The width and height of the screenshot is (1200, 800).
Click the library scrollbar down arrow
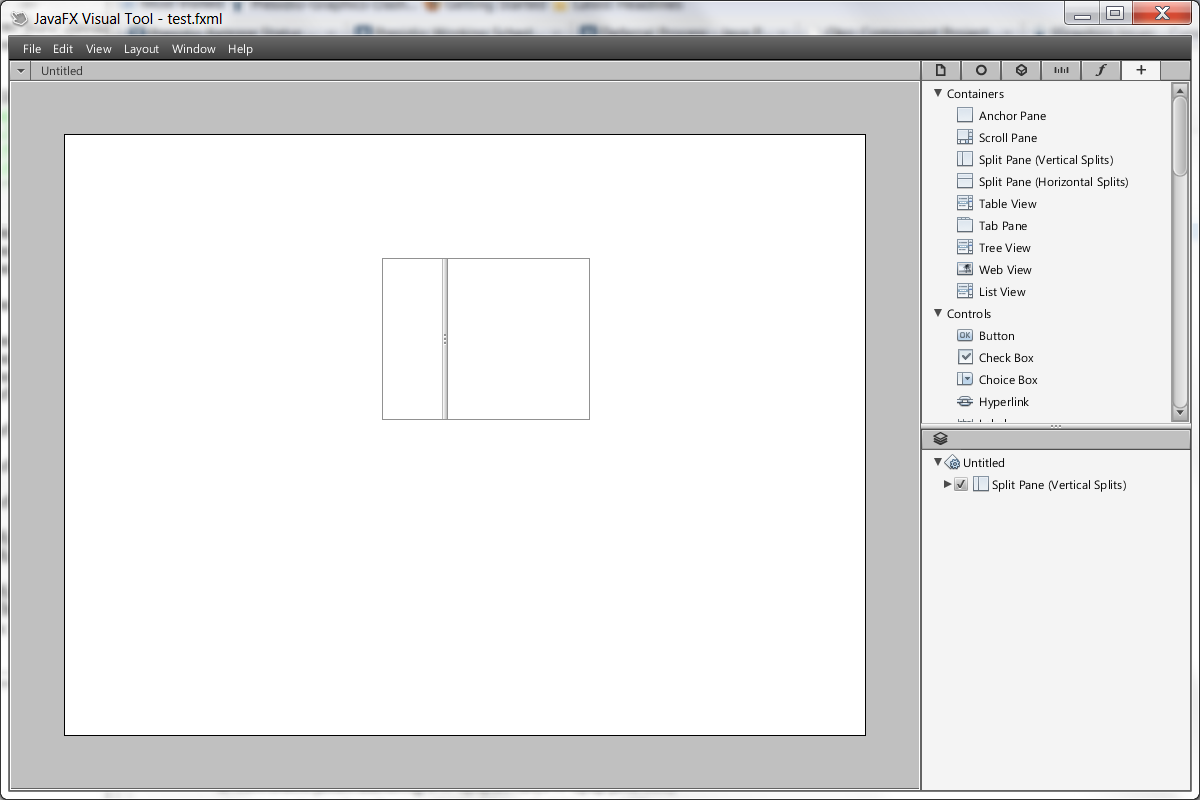coord(1180,412)
